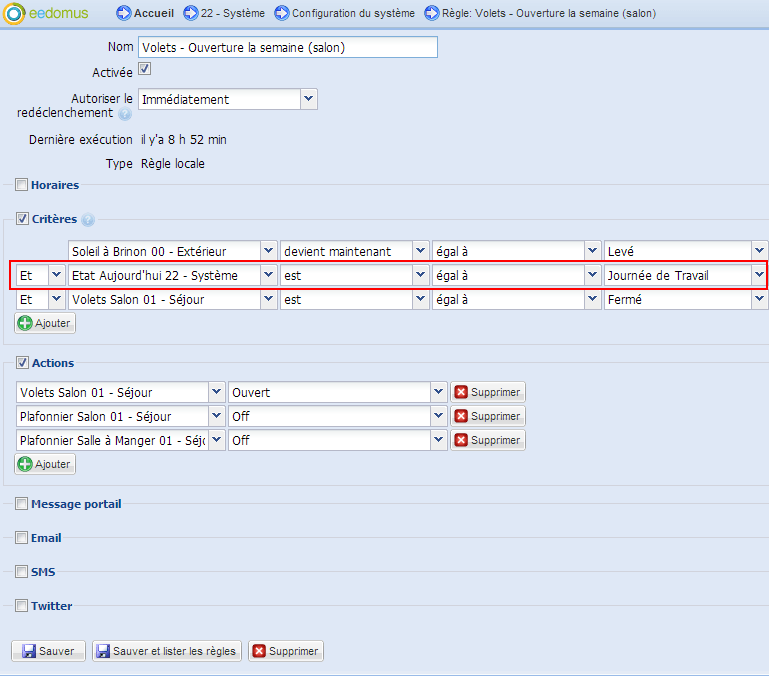This screenshot has width=769, height=676.
Task: Open the Etat Aujourd'hui 22 - Système dropdown
Action: pos(268,275)
